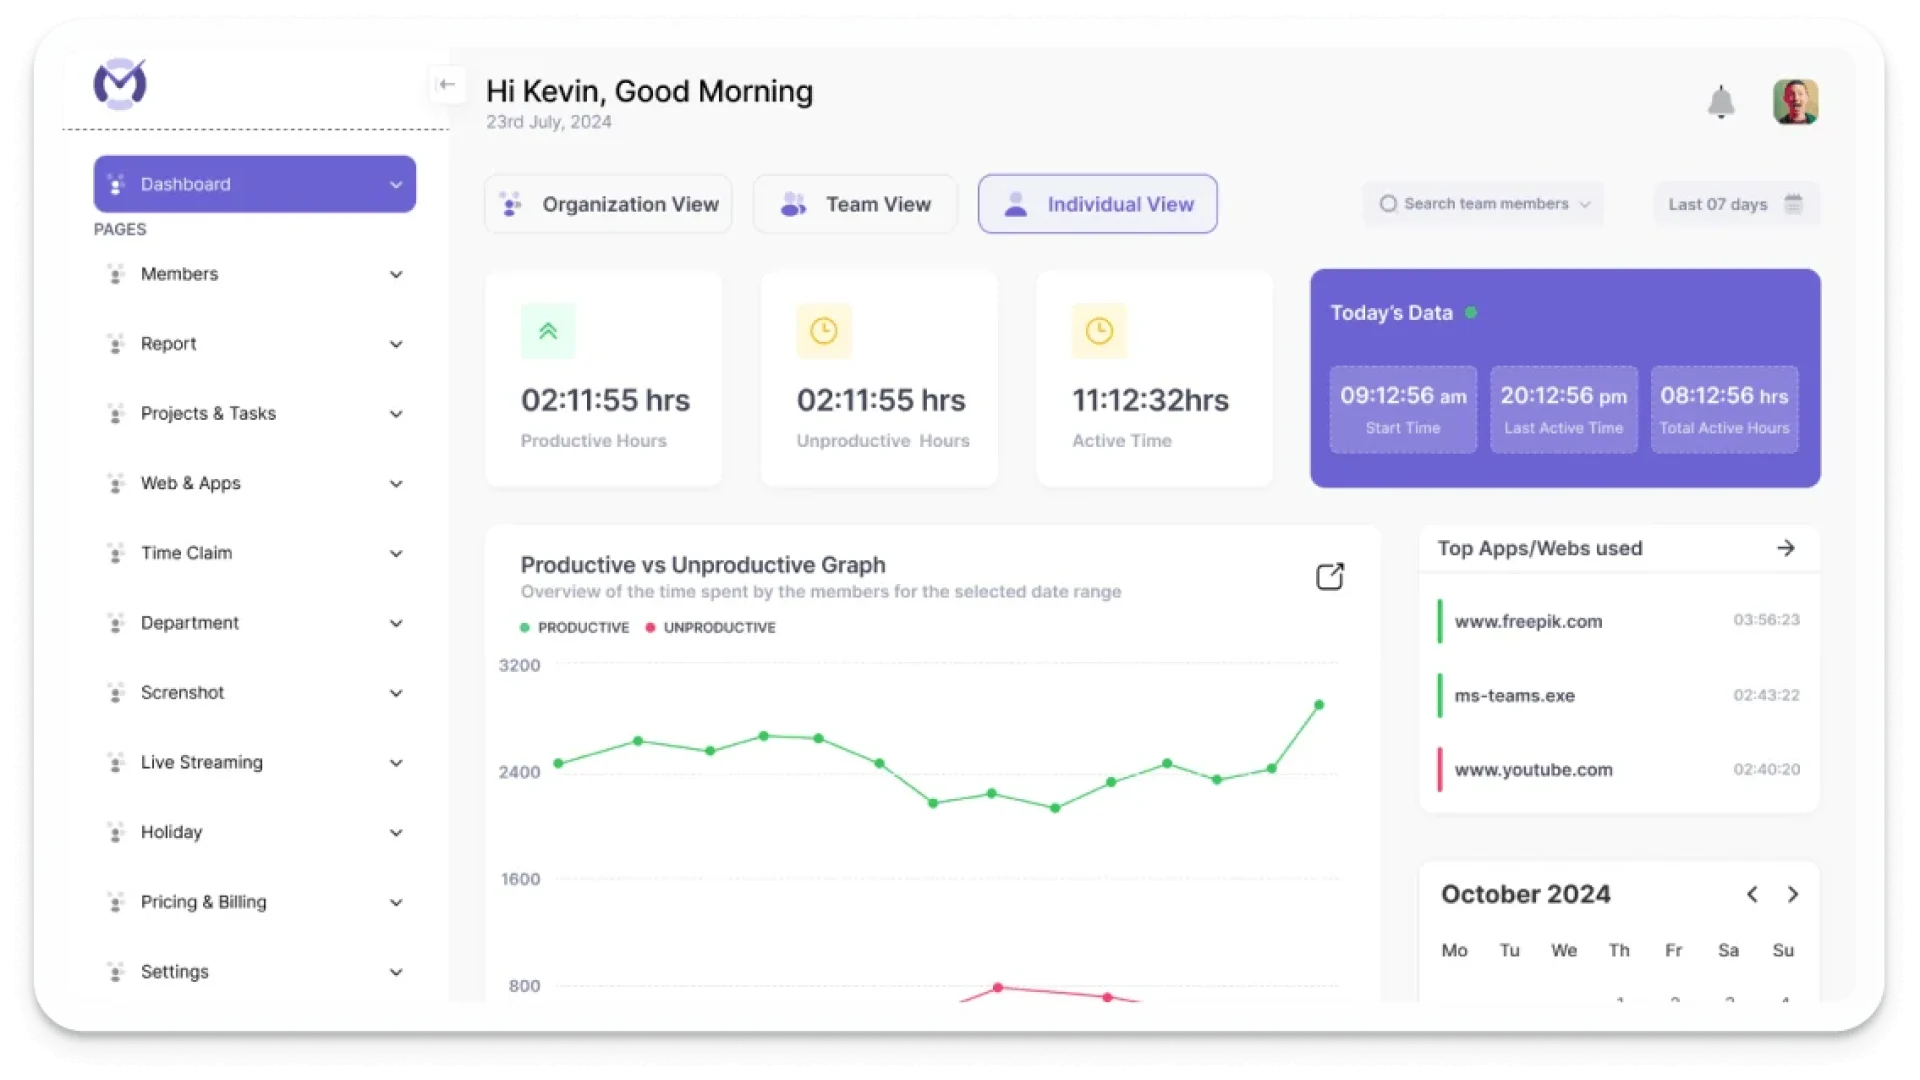Image resolution: width=1920 pixels, height=1080 pixels.
Task: Switch to Team View tab
Action: pos(855,204)
